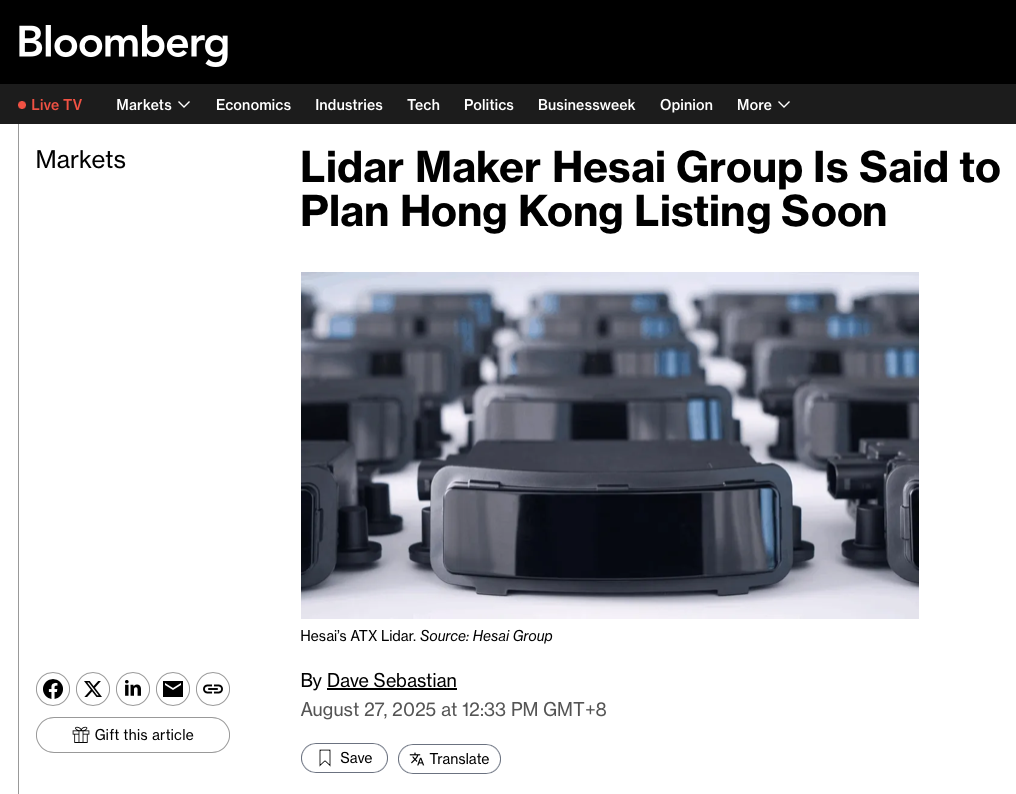
Task: Open the Economics section
Action: pos(253,105)
